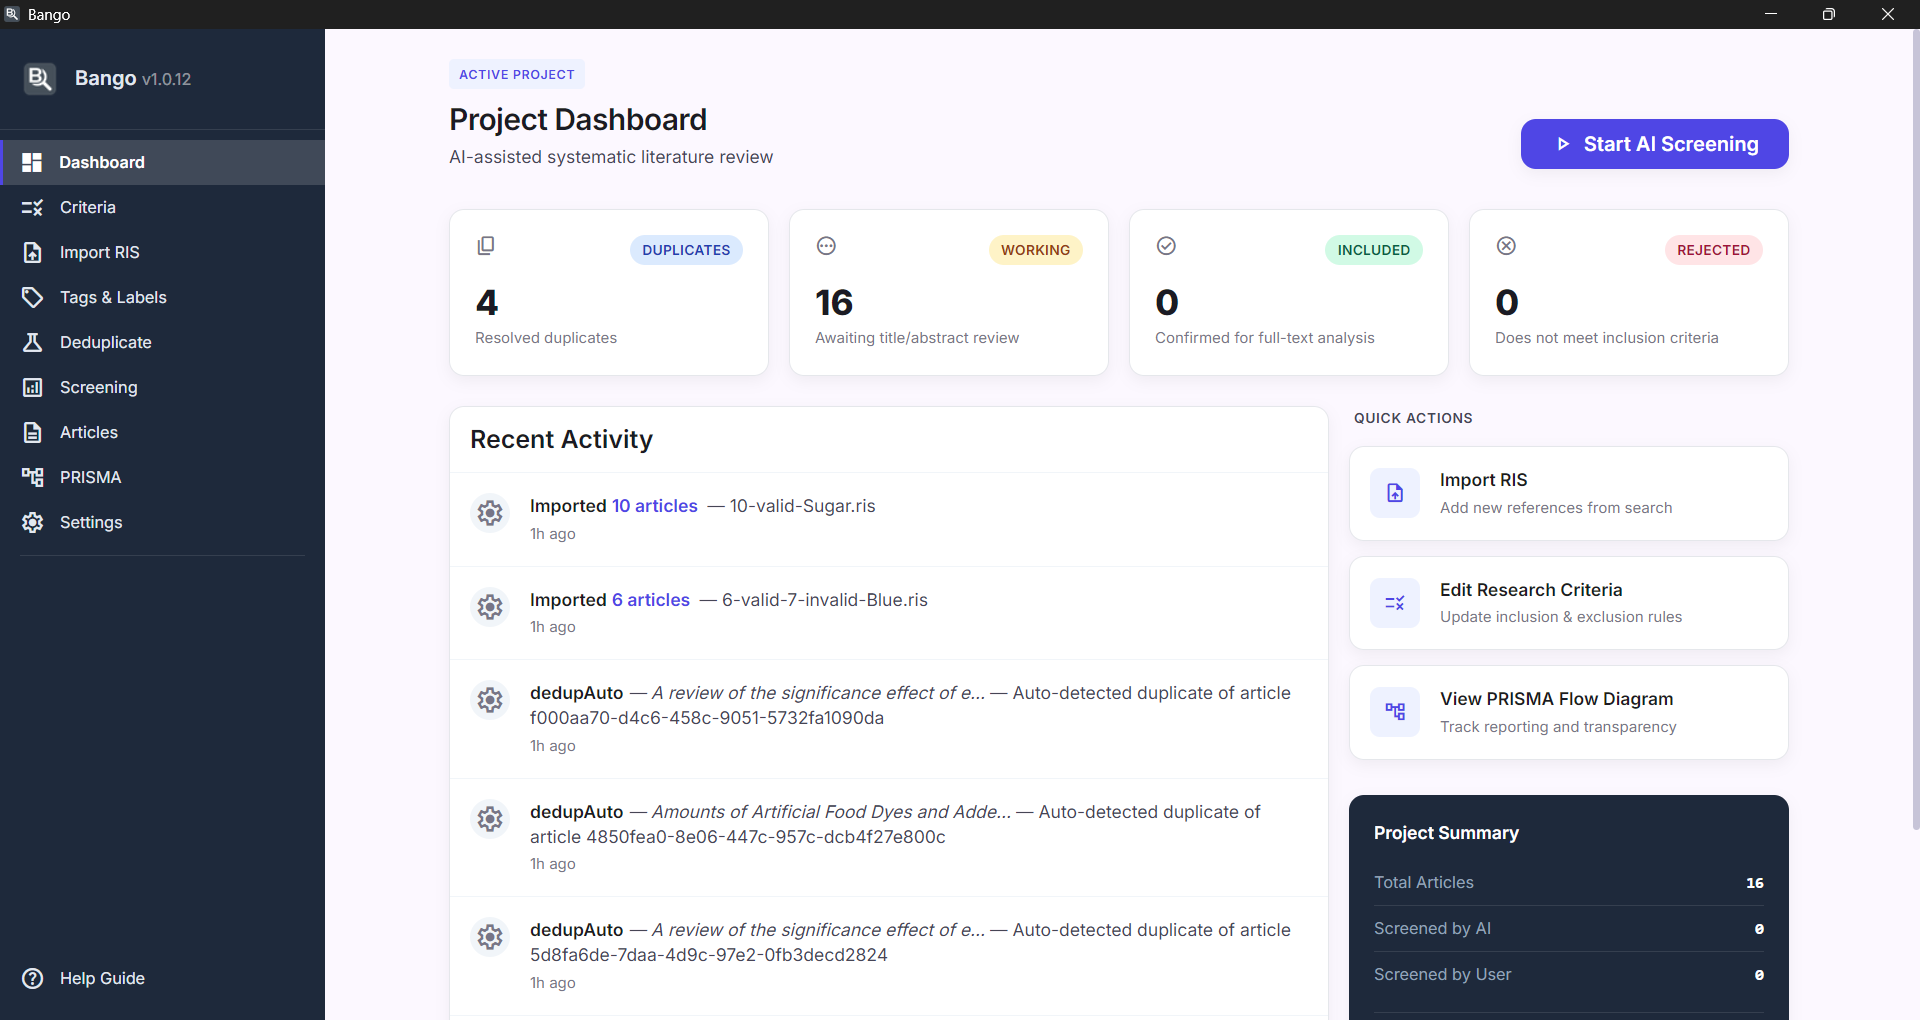The height and width of the screenshot is (1020, 1920).
Task: Open View PRISMA Flow Diagram card
Action: tap(1568, 712)
